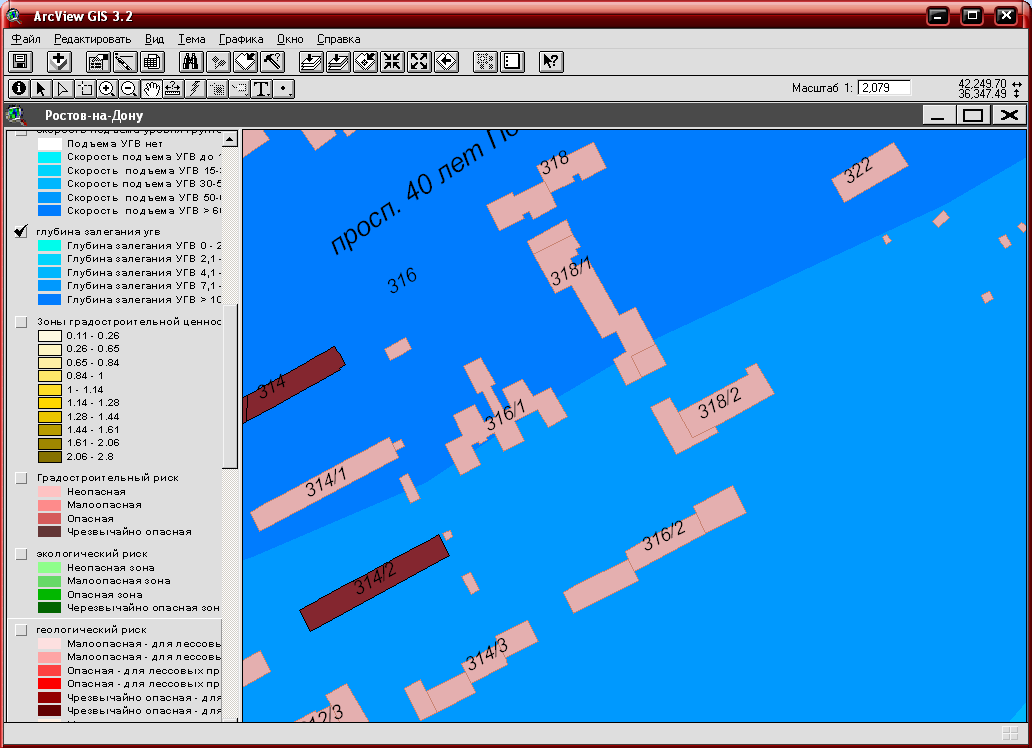The width and height of the screenshot is (1032, 748).
Task: Select the Area of Interest tool
Action: click(217, 88)
